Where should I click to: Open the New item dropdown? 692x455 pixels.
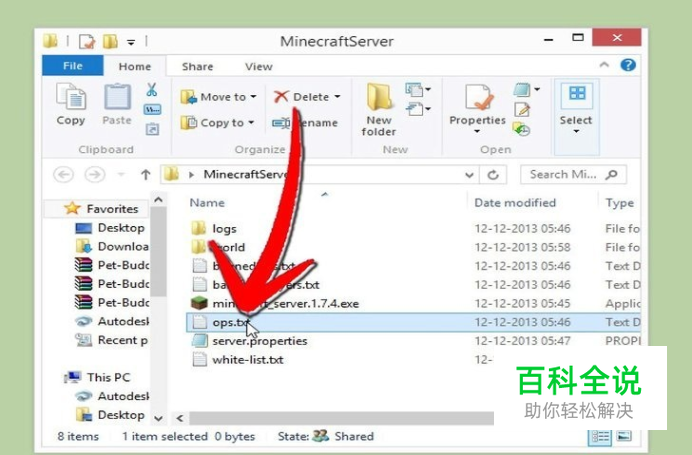[418, 90]
